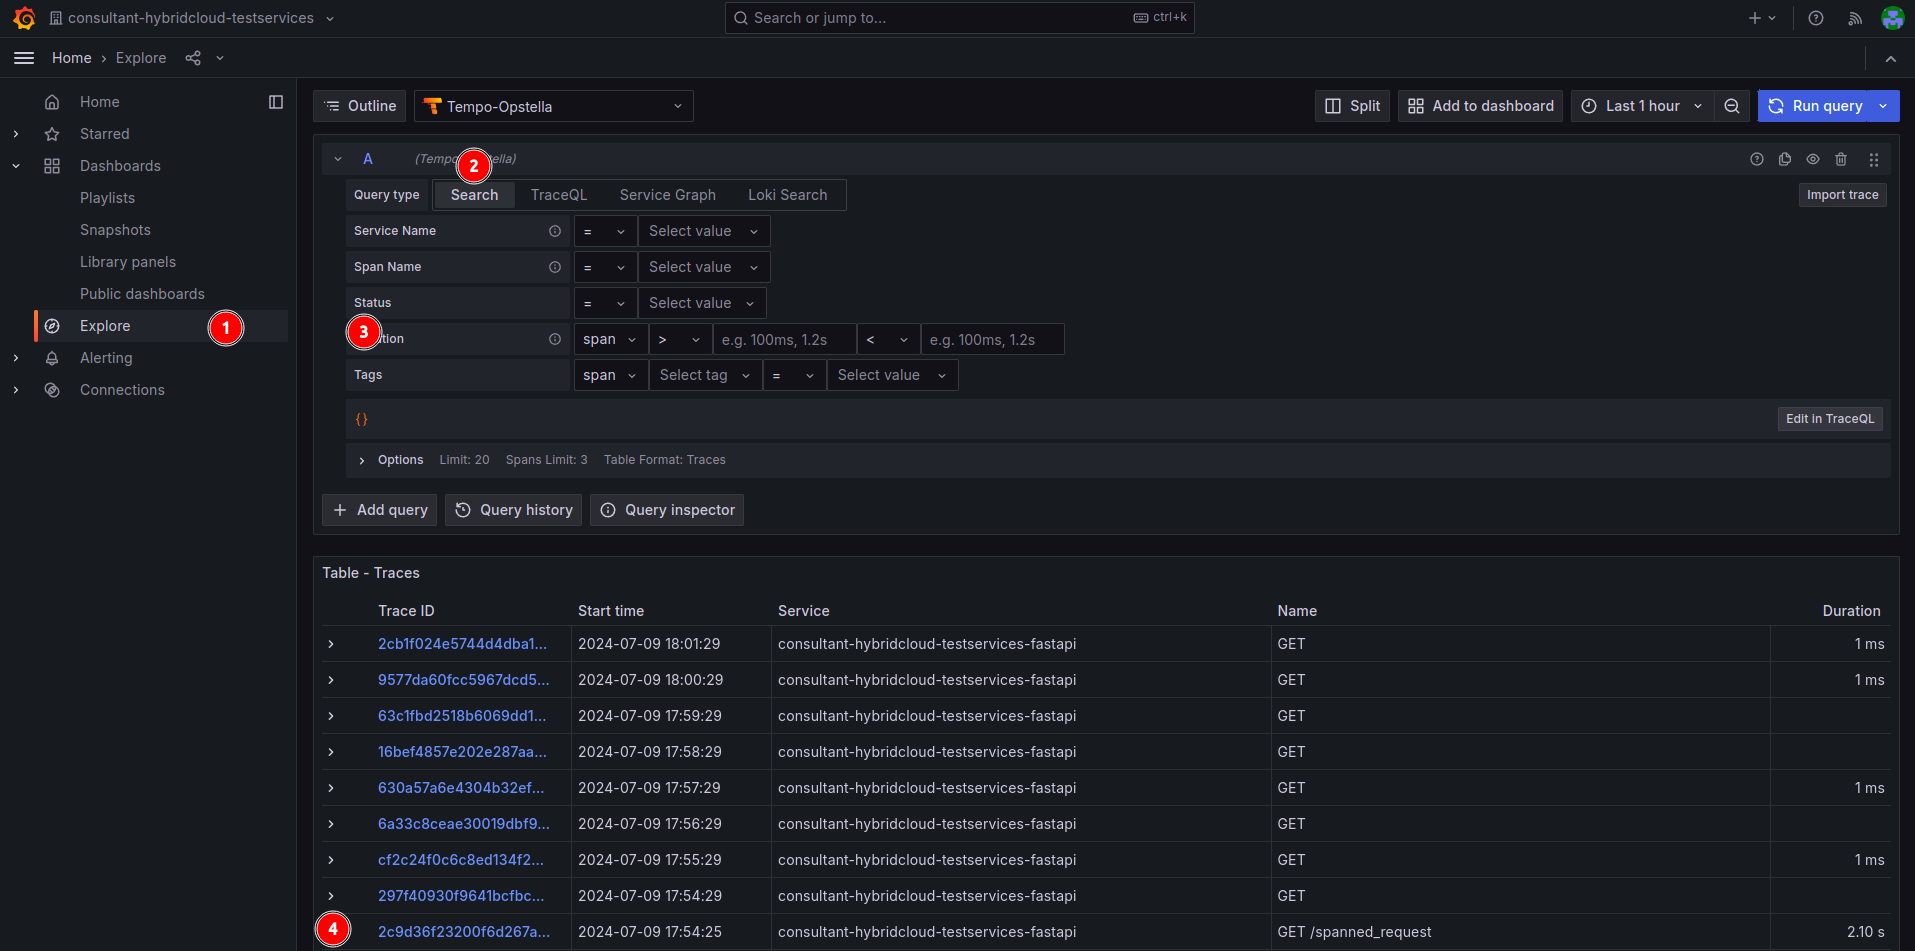Click the share icon next to Explore breadcrumb
This screenshot has height=951, width=1915.
[193, 58]
